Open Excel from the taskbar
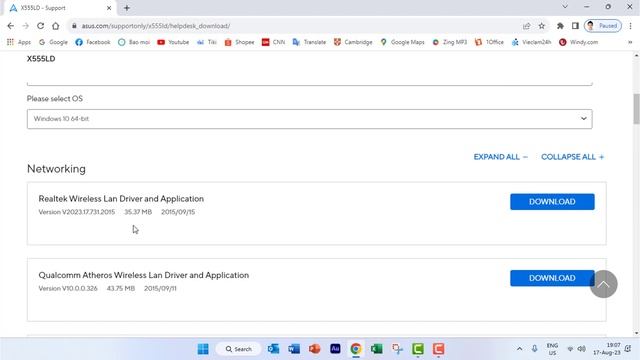Screen dimensions: 640x360 376,349
